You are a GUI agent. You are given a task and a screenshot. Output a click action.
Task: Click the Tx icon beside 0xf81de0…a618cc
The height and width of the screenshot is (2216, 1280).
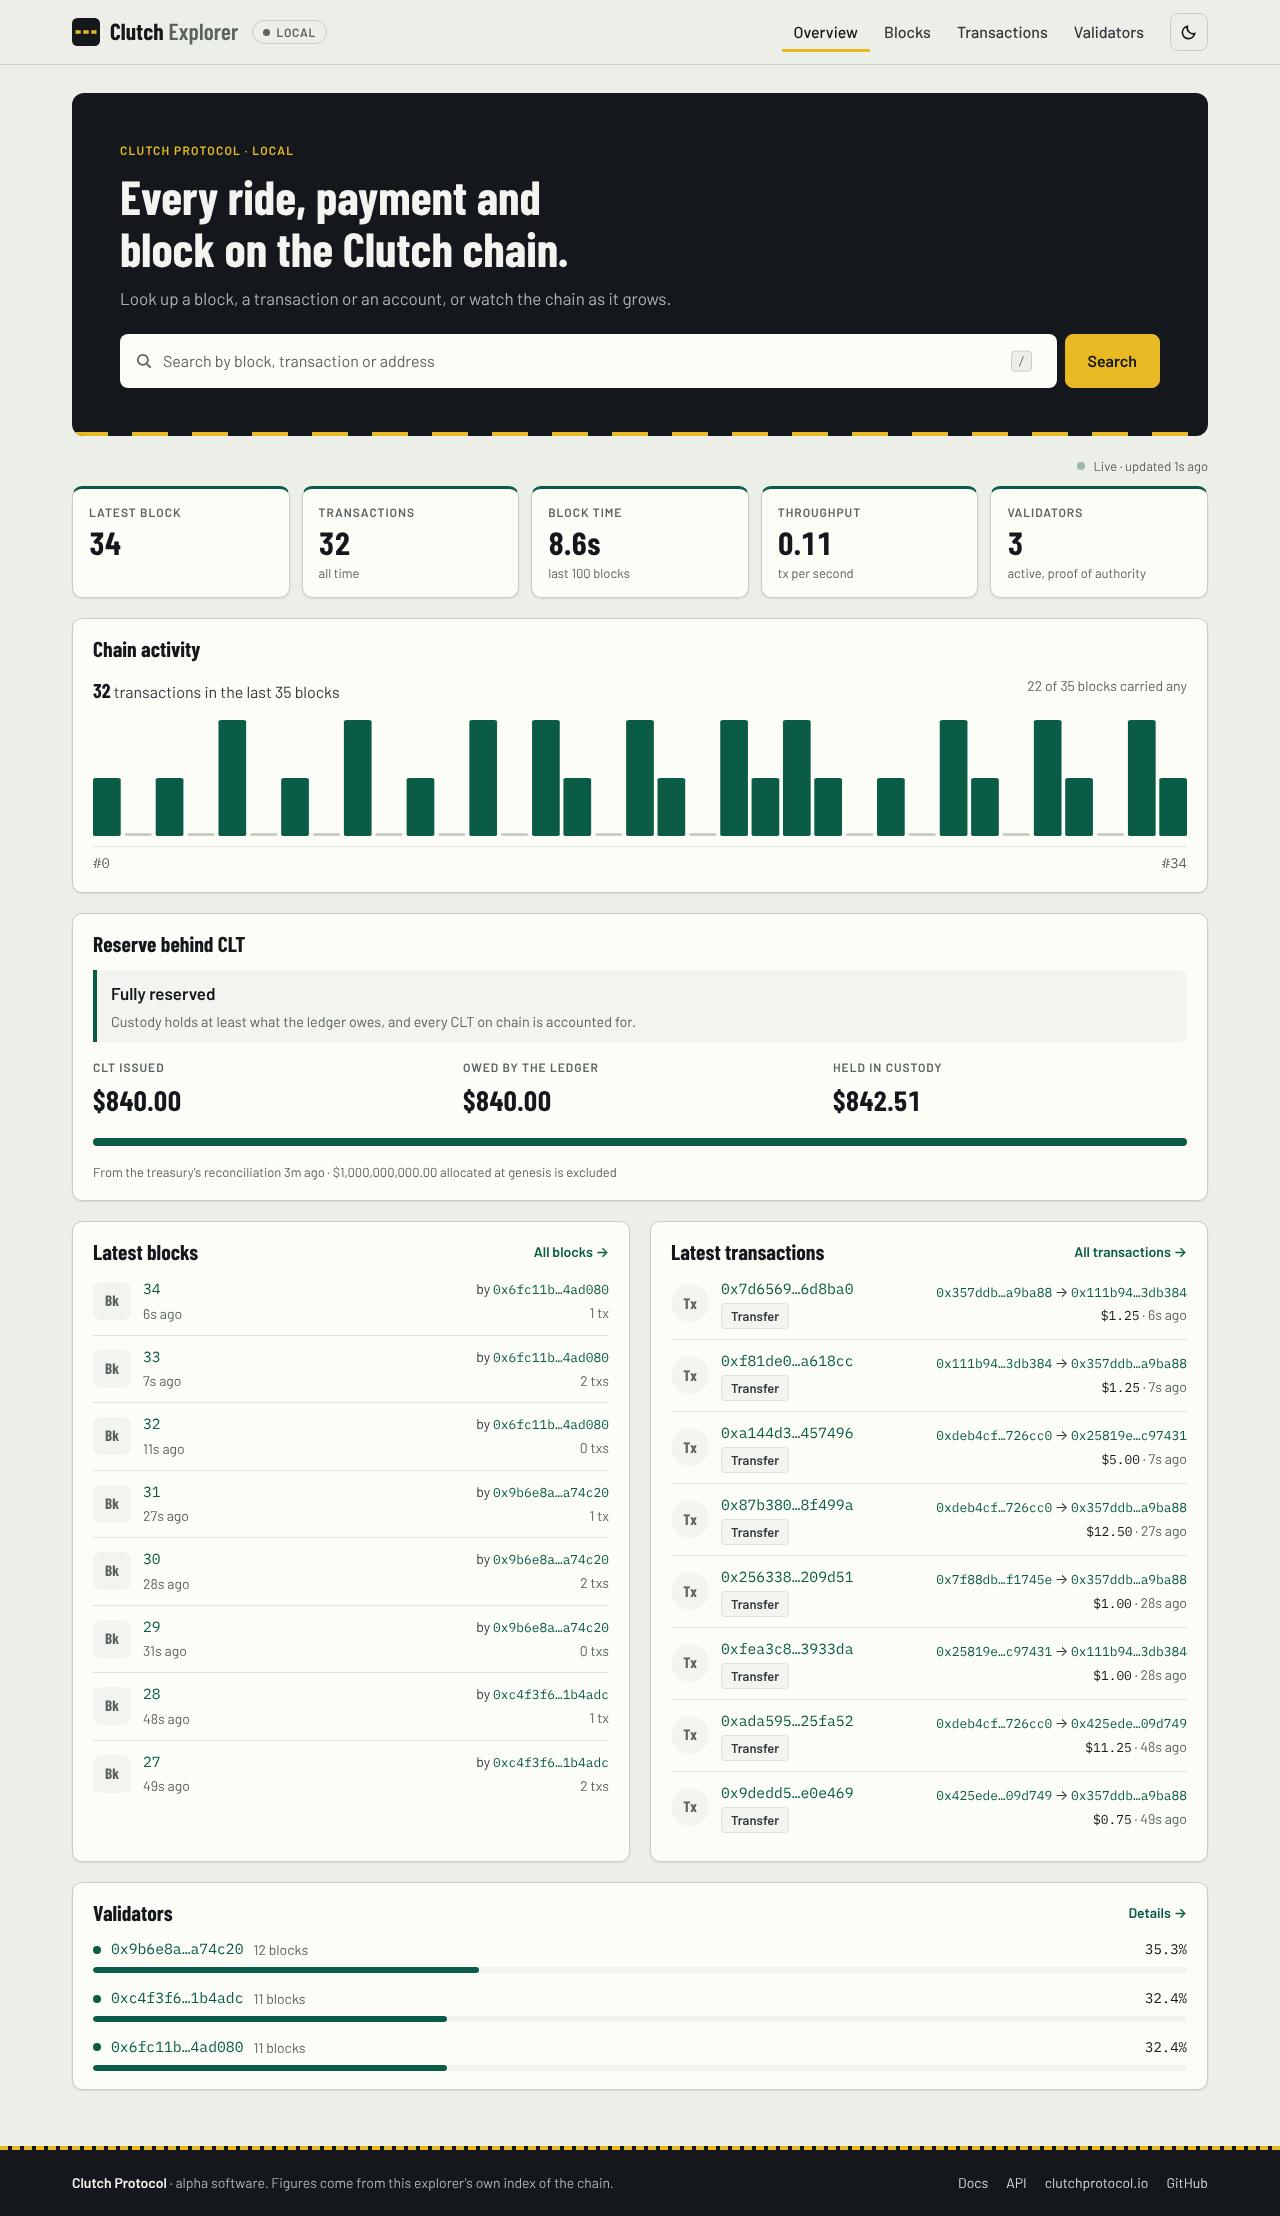690,1376
